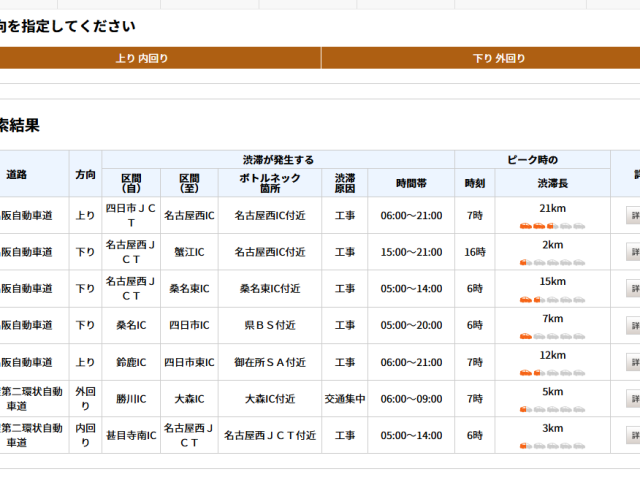Click the 06:00～09:00 time range cell
The height and width of the screenshot is (480, 640).
(x=411, y=399)
